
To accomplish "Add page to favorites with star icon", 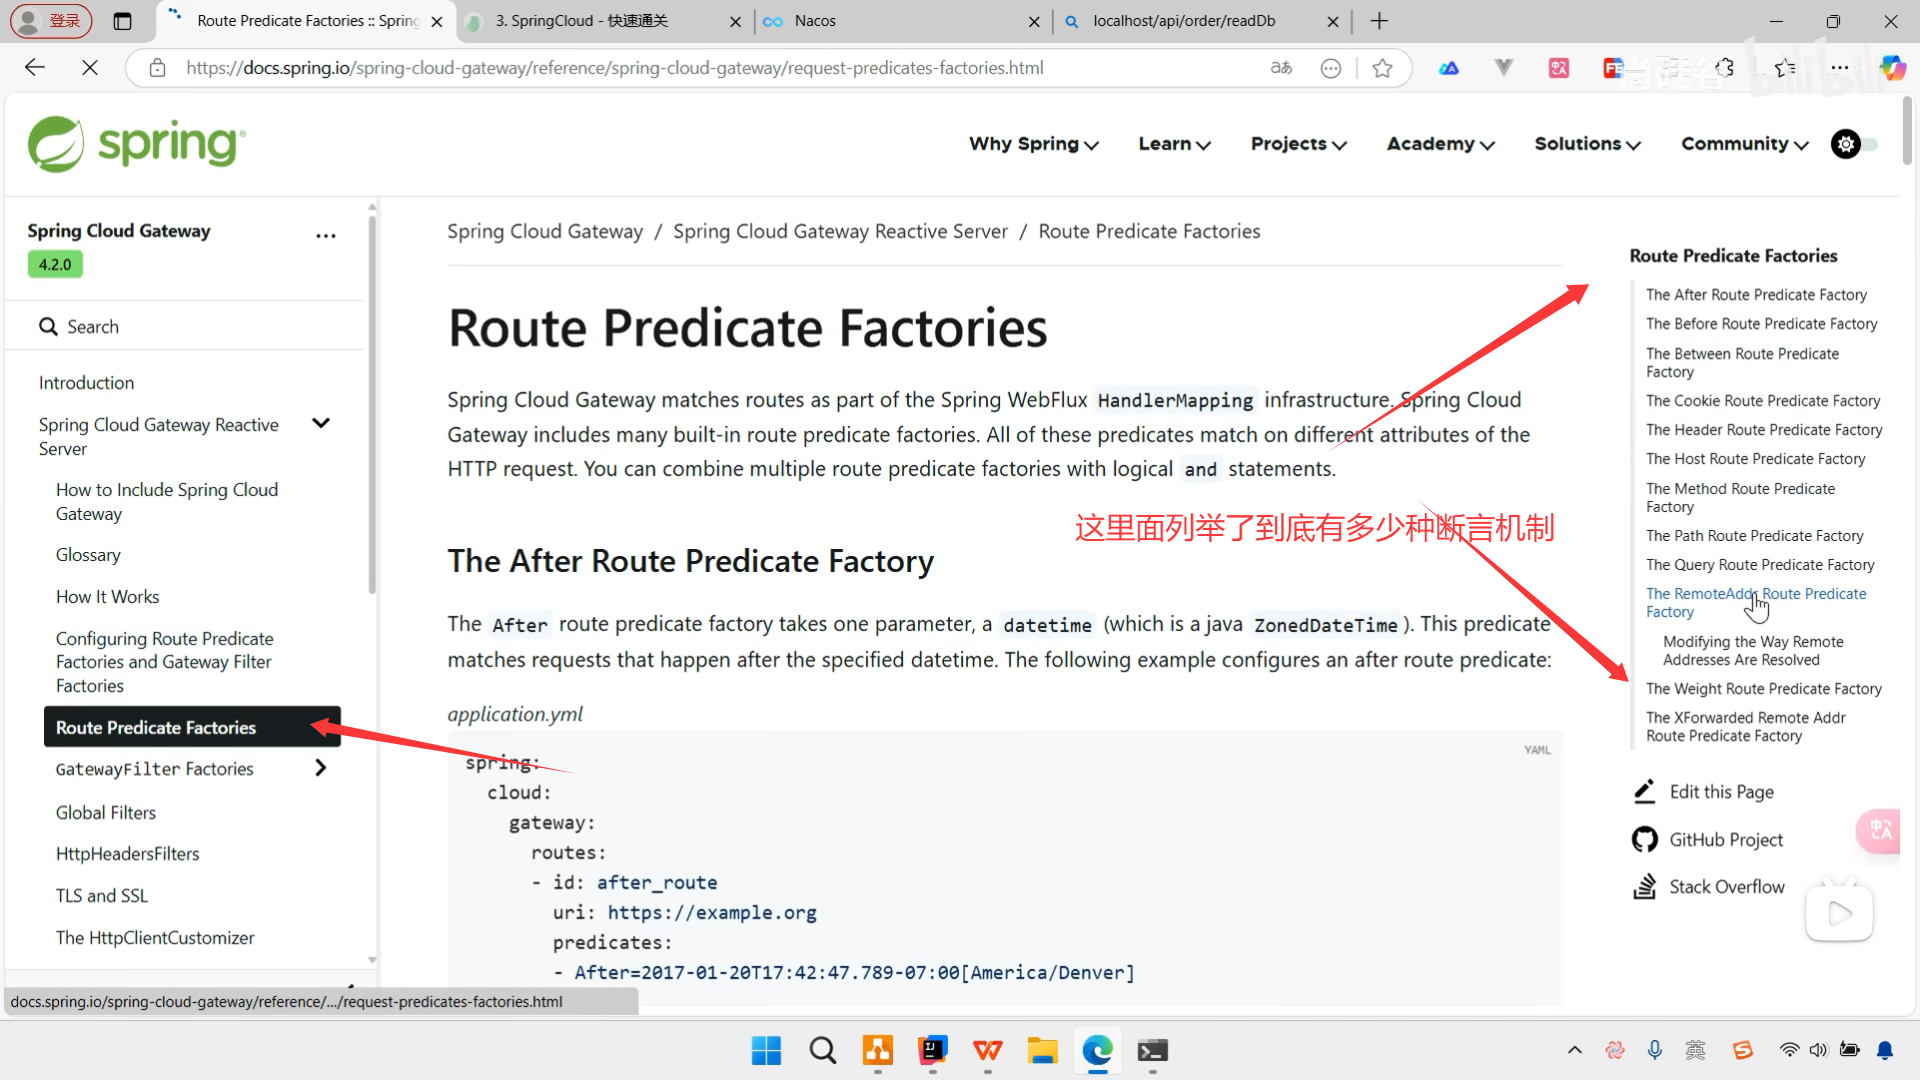I will click(x=1382, y=68).
